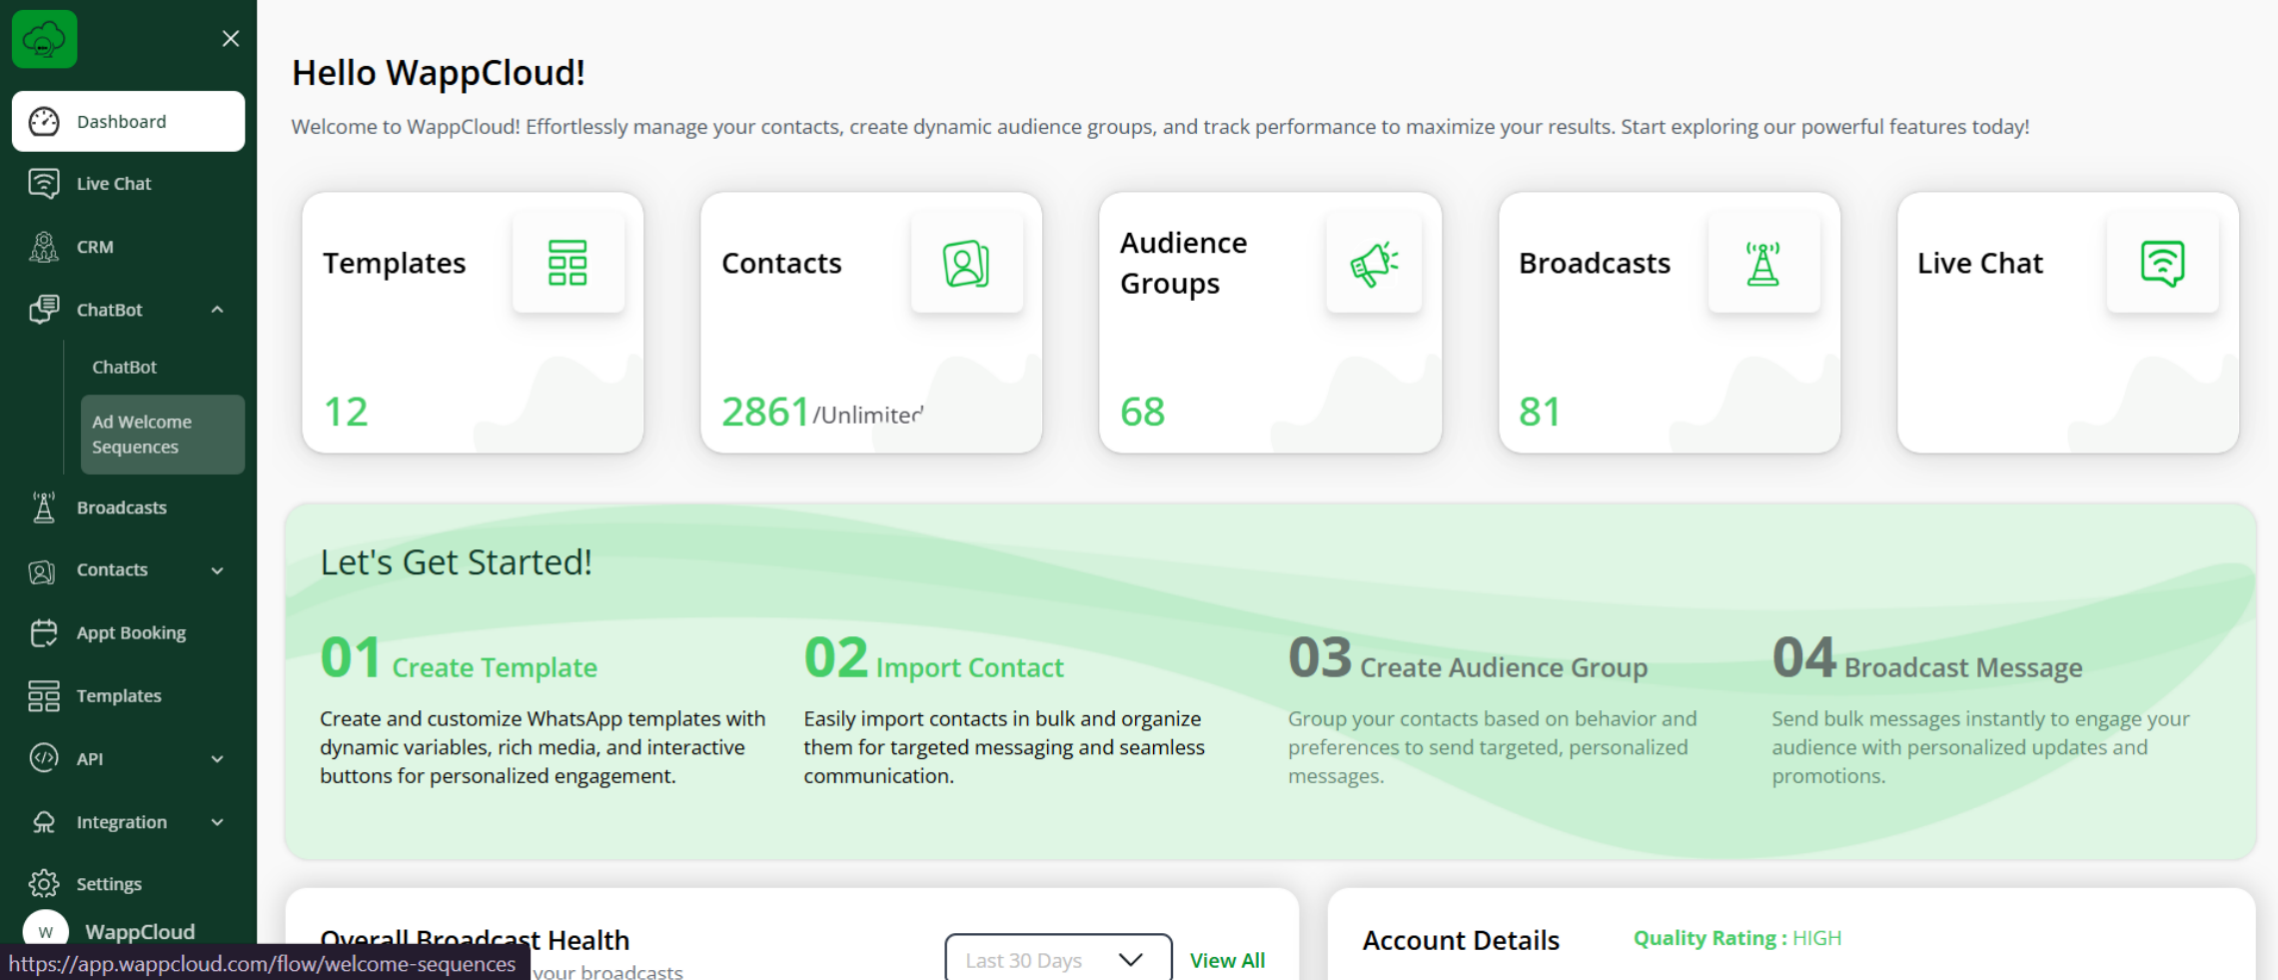Open Broadcasts in the sidebar

coord(128,507)
